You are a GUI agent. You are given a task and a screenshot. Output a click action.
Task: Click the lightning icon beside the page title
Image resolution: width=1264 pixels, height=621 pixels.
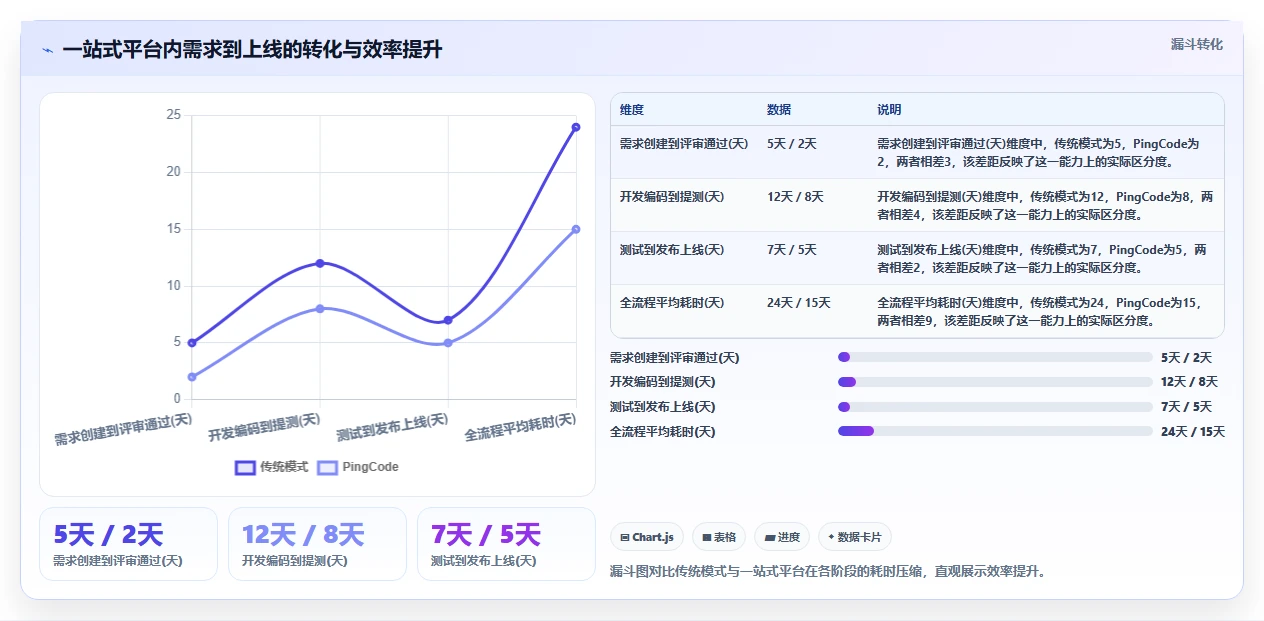tap(47, 51)
